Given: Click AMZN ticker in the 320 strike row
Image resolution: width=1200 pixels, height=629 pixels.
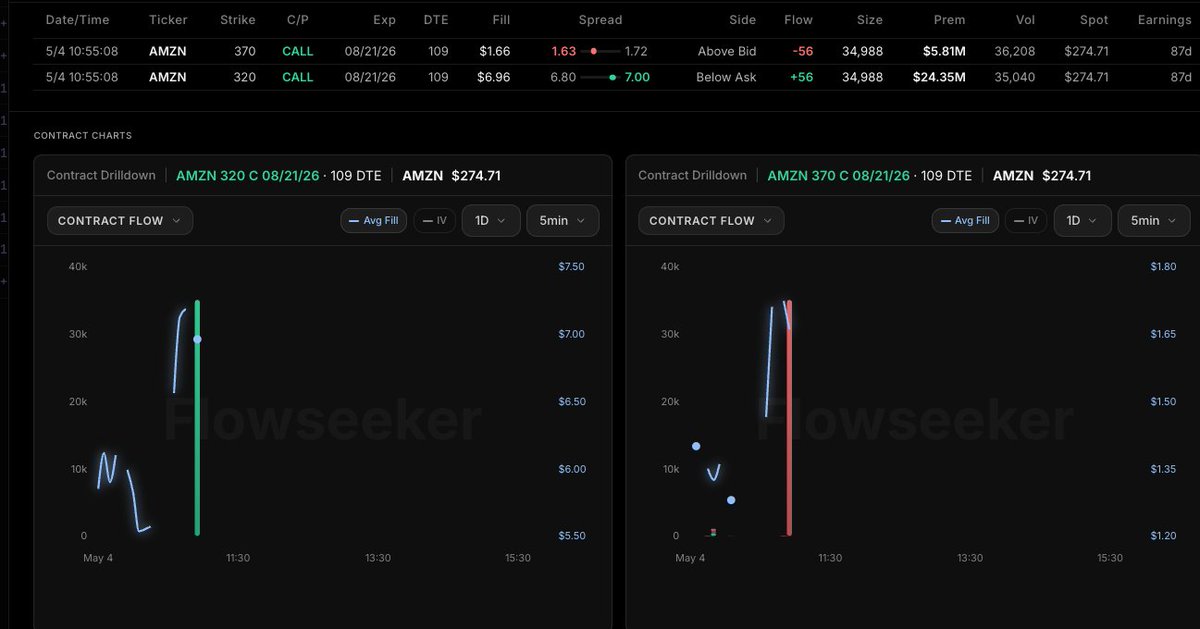Looking at the screenshot, I should pos(168,77).
